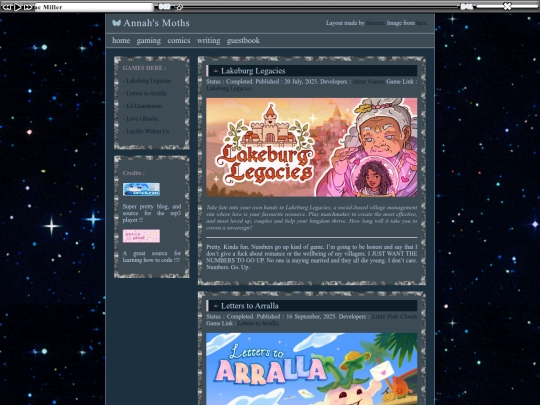Open the Little Pink Clouds developer link
Image resolution: width=540 pixels, height=405 pixels.
point(394,316)
